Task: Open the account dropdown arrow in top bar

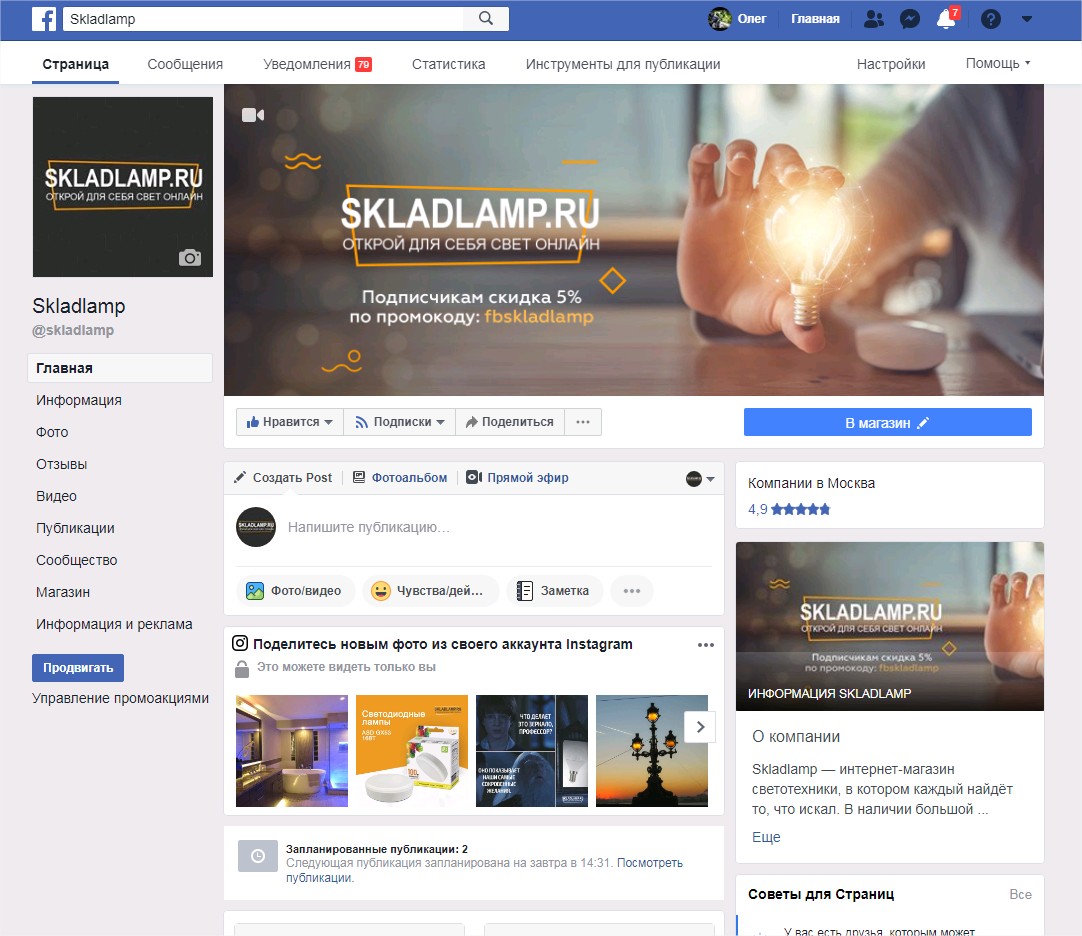Action: coord(1027,19)
